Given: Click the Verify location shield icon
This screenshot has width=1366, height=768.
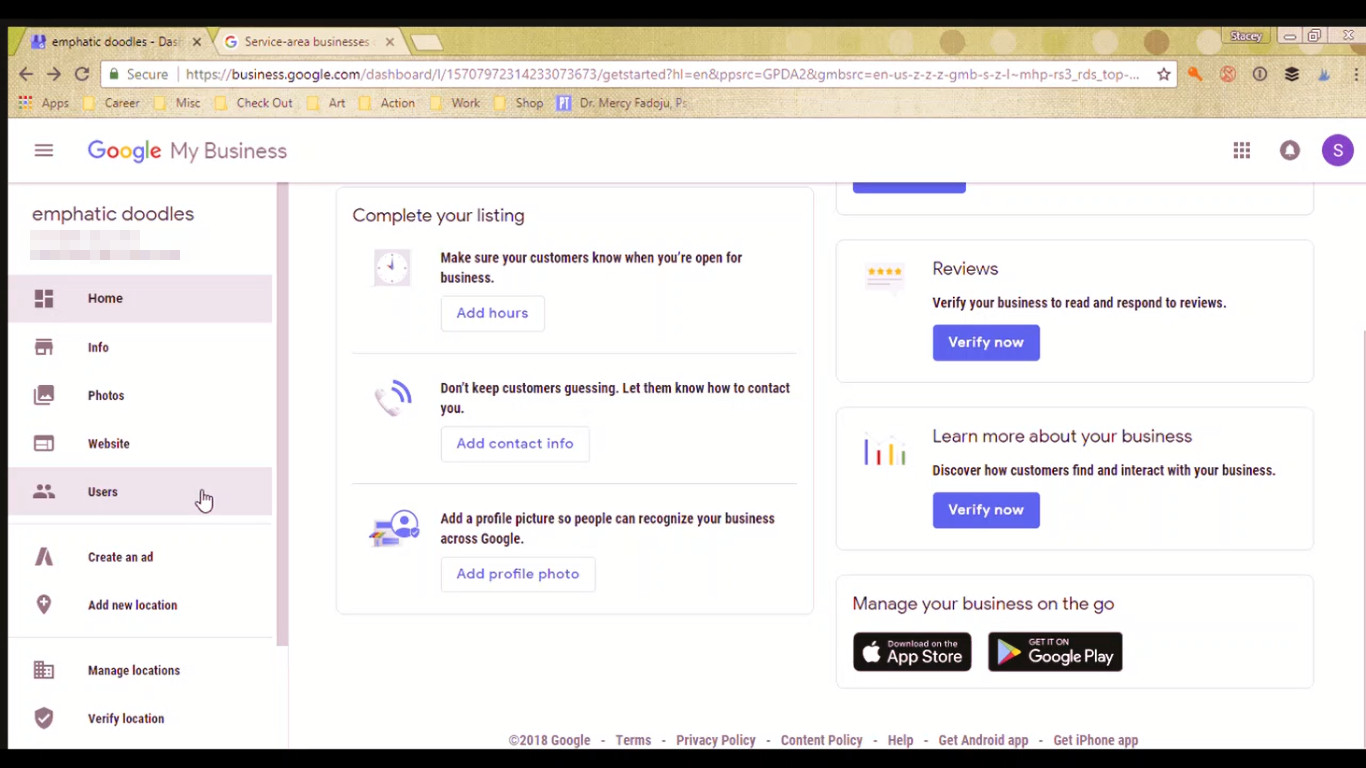Looking at the screenshot, I should [44, 718].
